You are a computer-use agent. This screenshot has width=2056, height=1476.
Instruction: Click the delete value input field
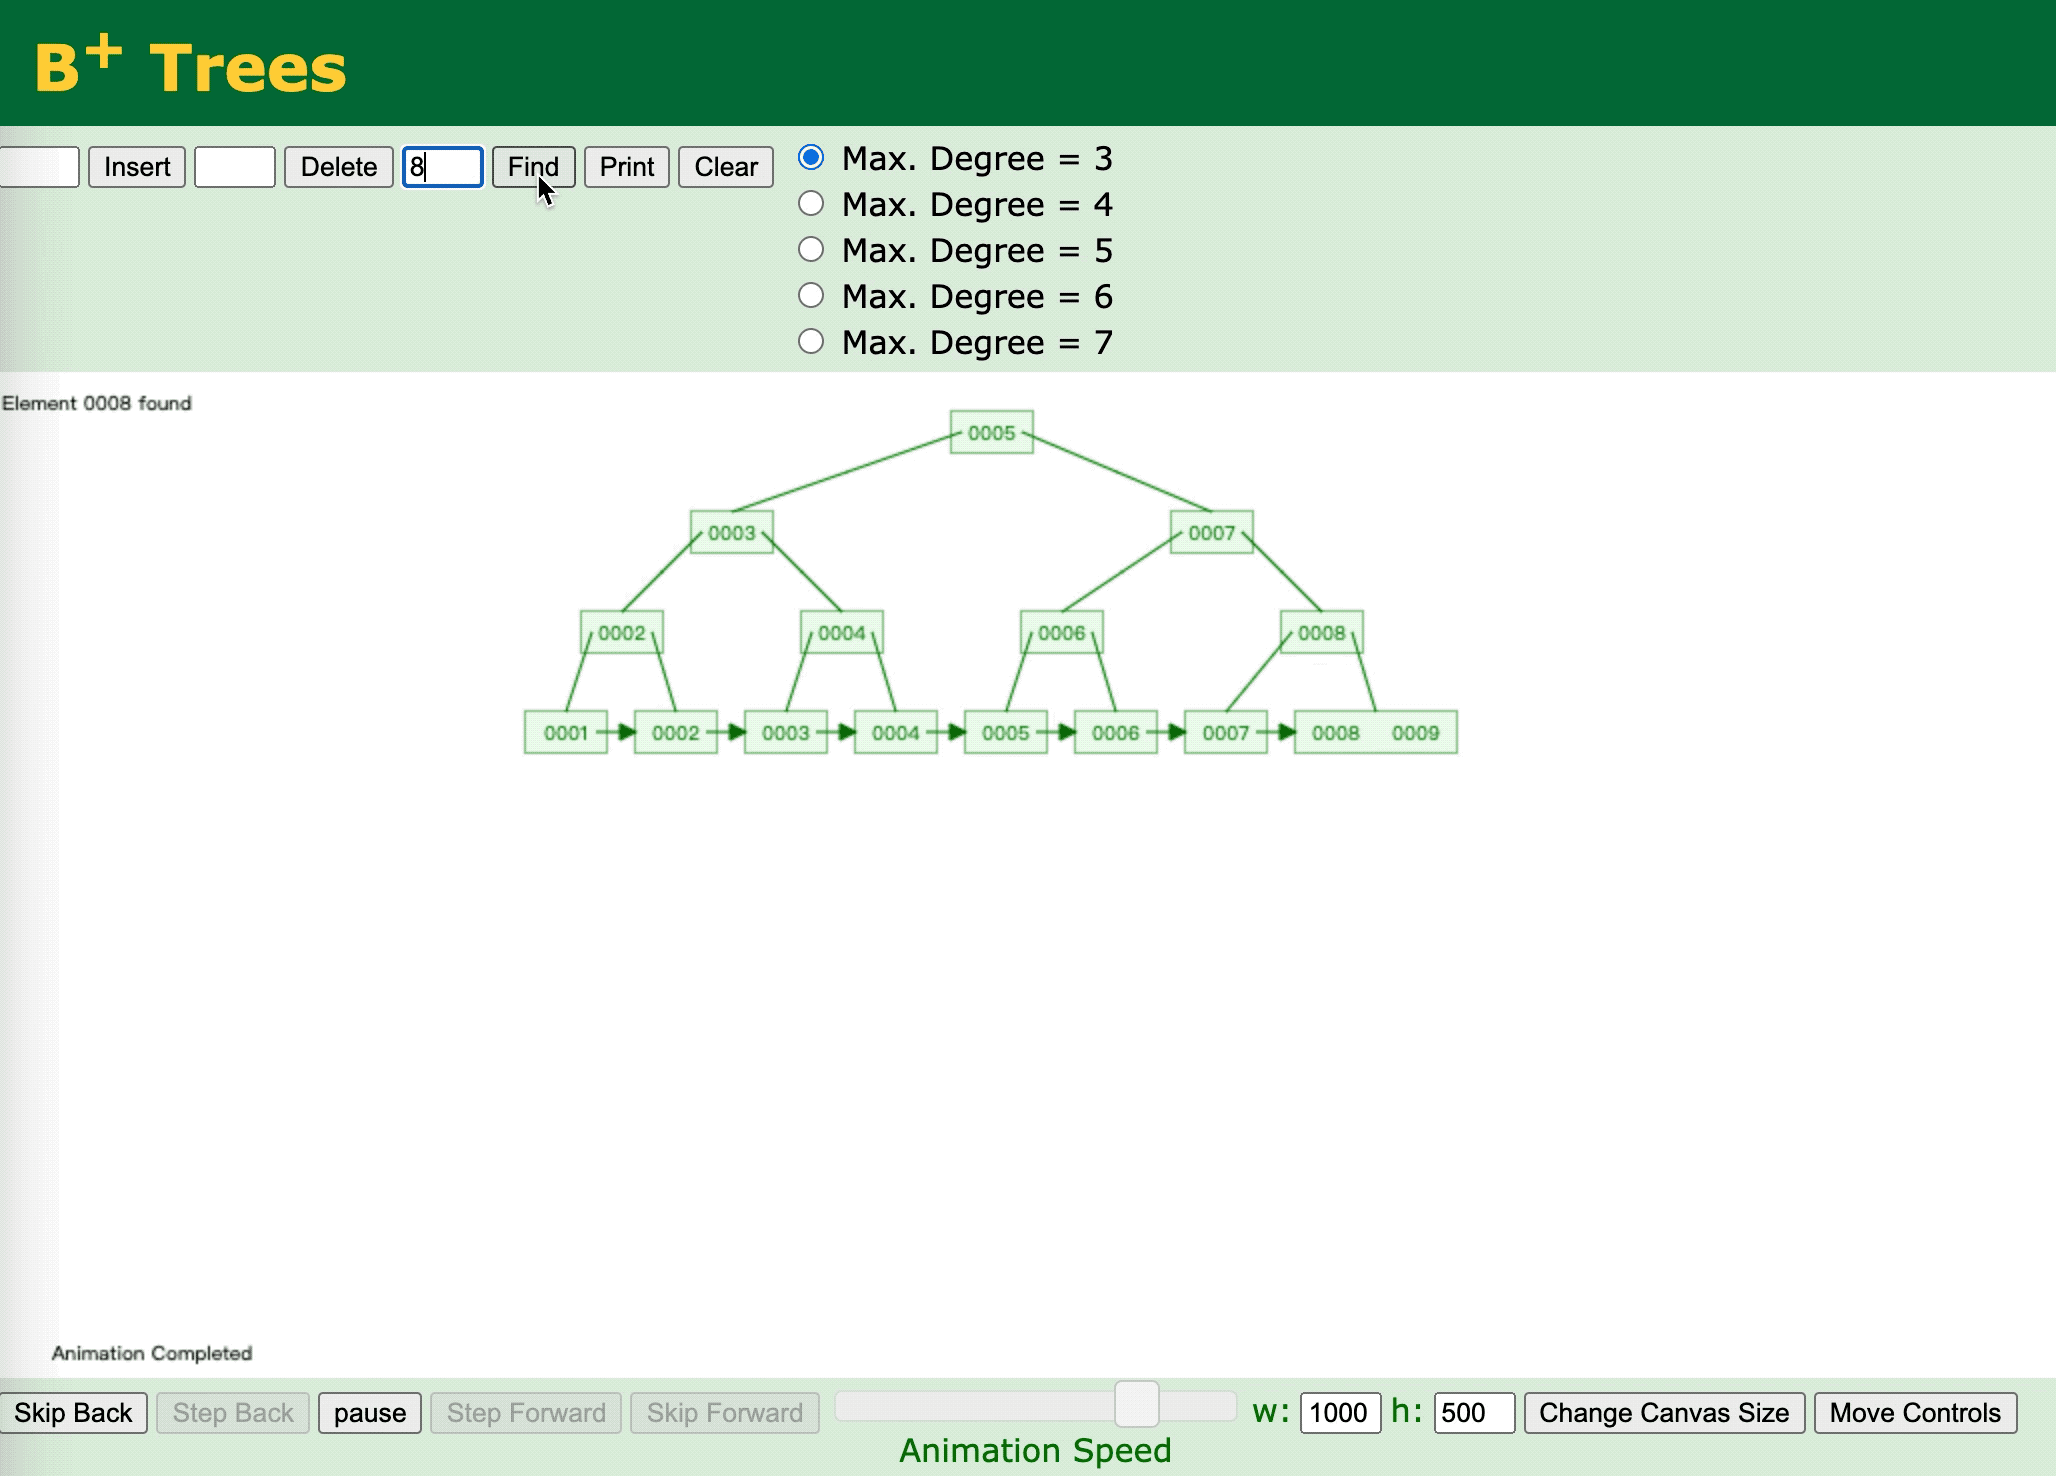tap(235, 167)
